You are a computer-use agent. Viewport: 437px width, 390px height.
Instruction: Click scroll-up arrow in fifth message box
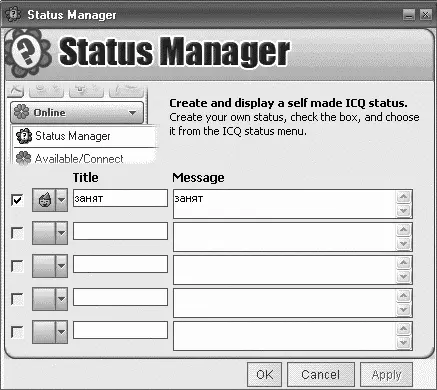click(403, 329)
